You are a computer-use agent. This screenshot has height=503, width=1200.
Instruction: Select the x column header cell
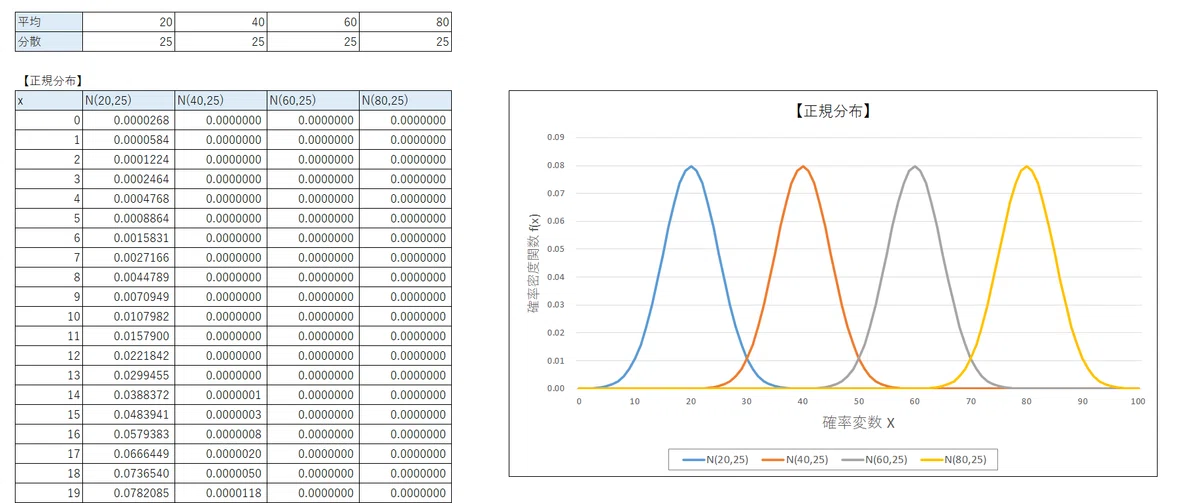[49, 100]
